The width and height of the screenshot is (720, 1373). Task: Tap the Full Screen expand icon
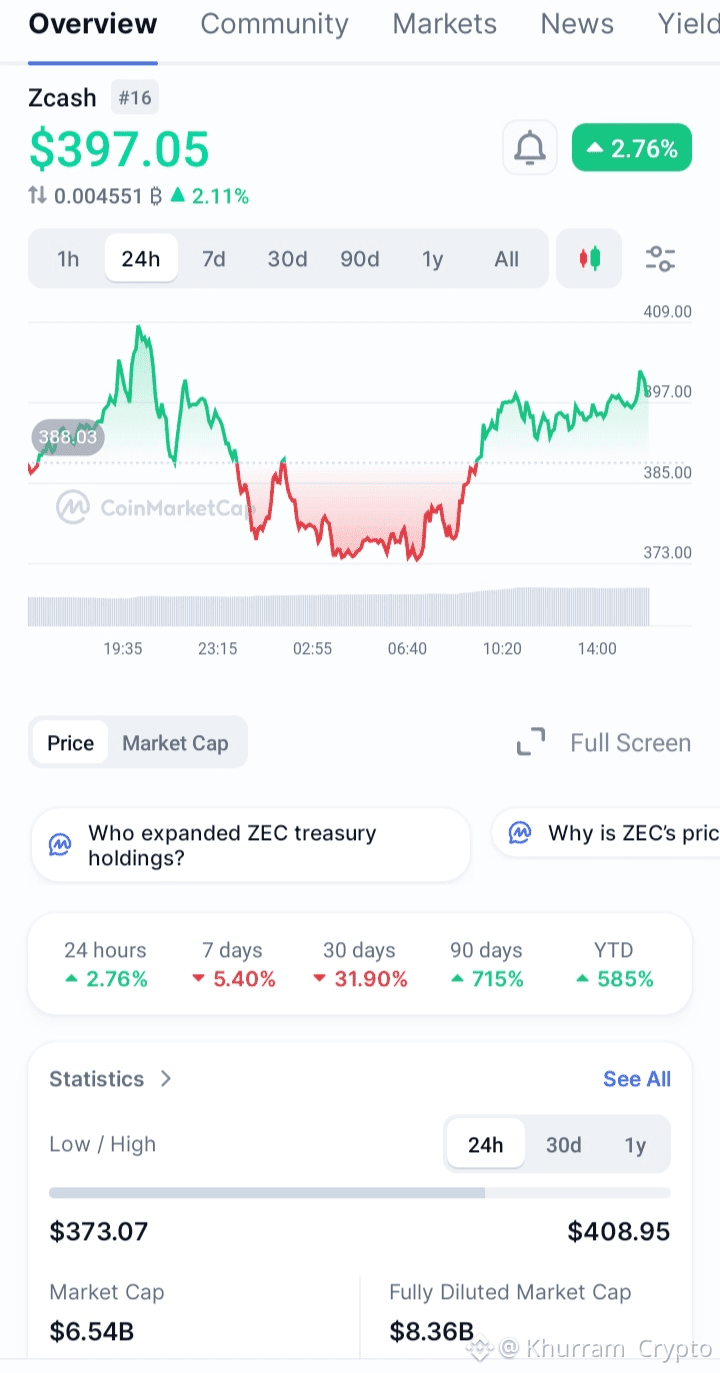(x=531, y=742)
